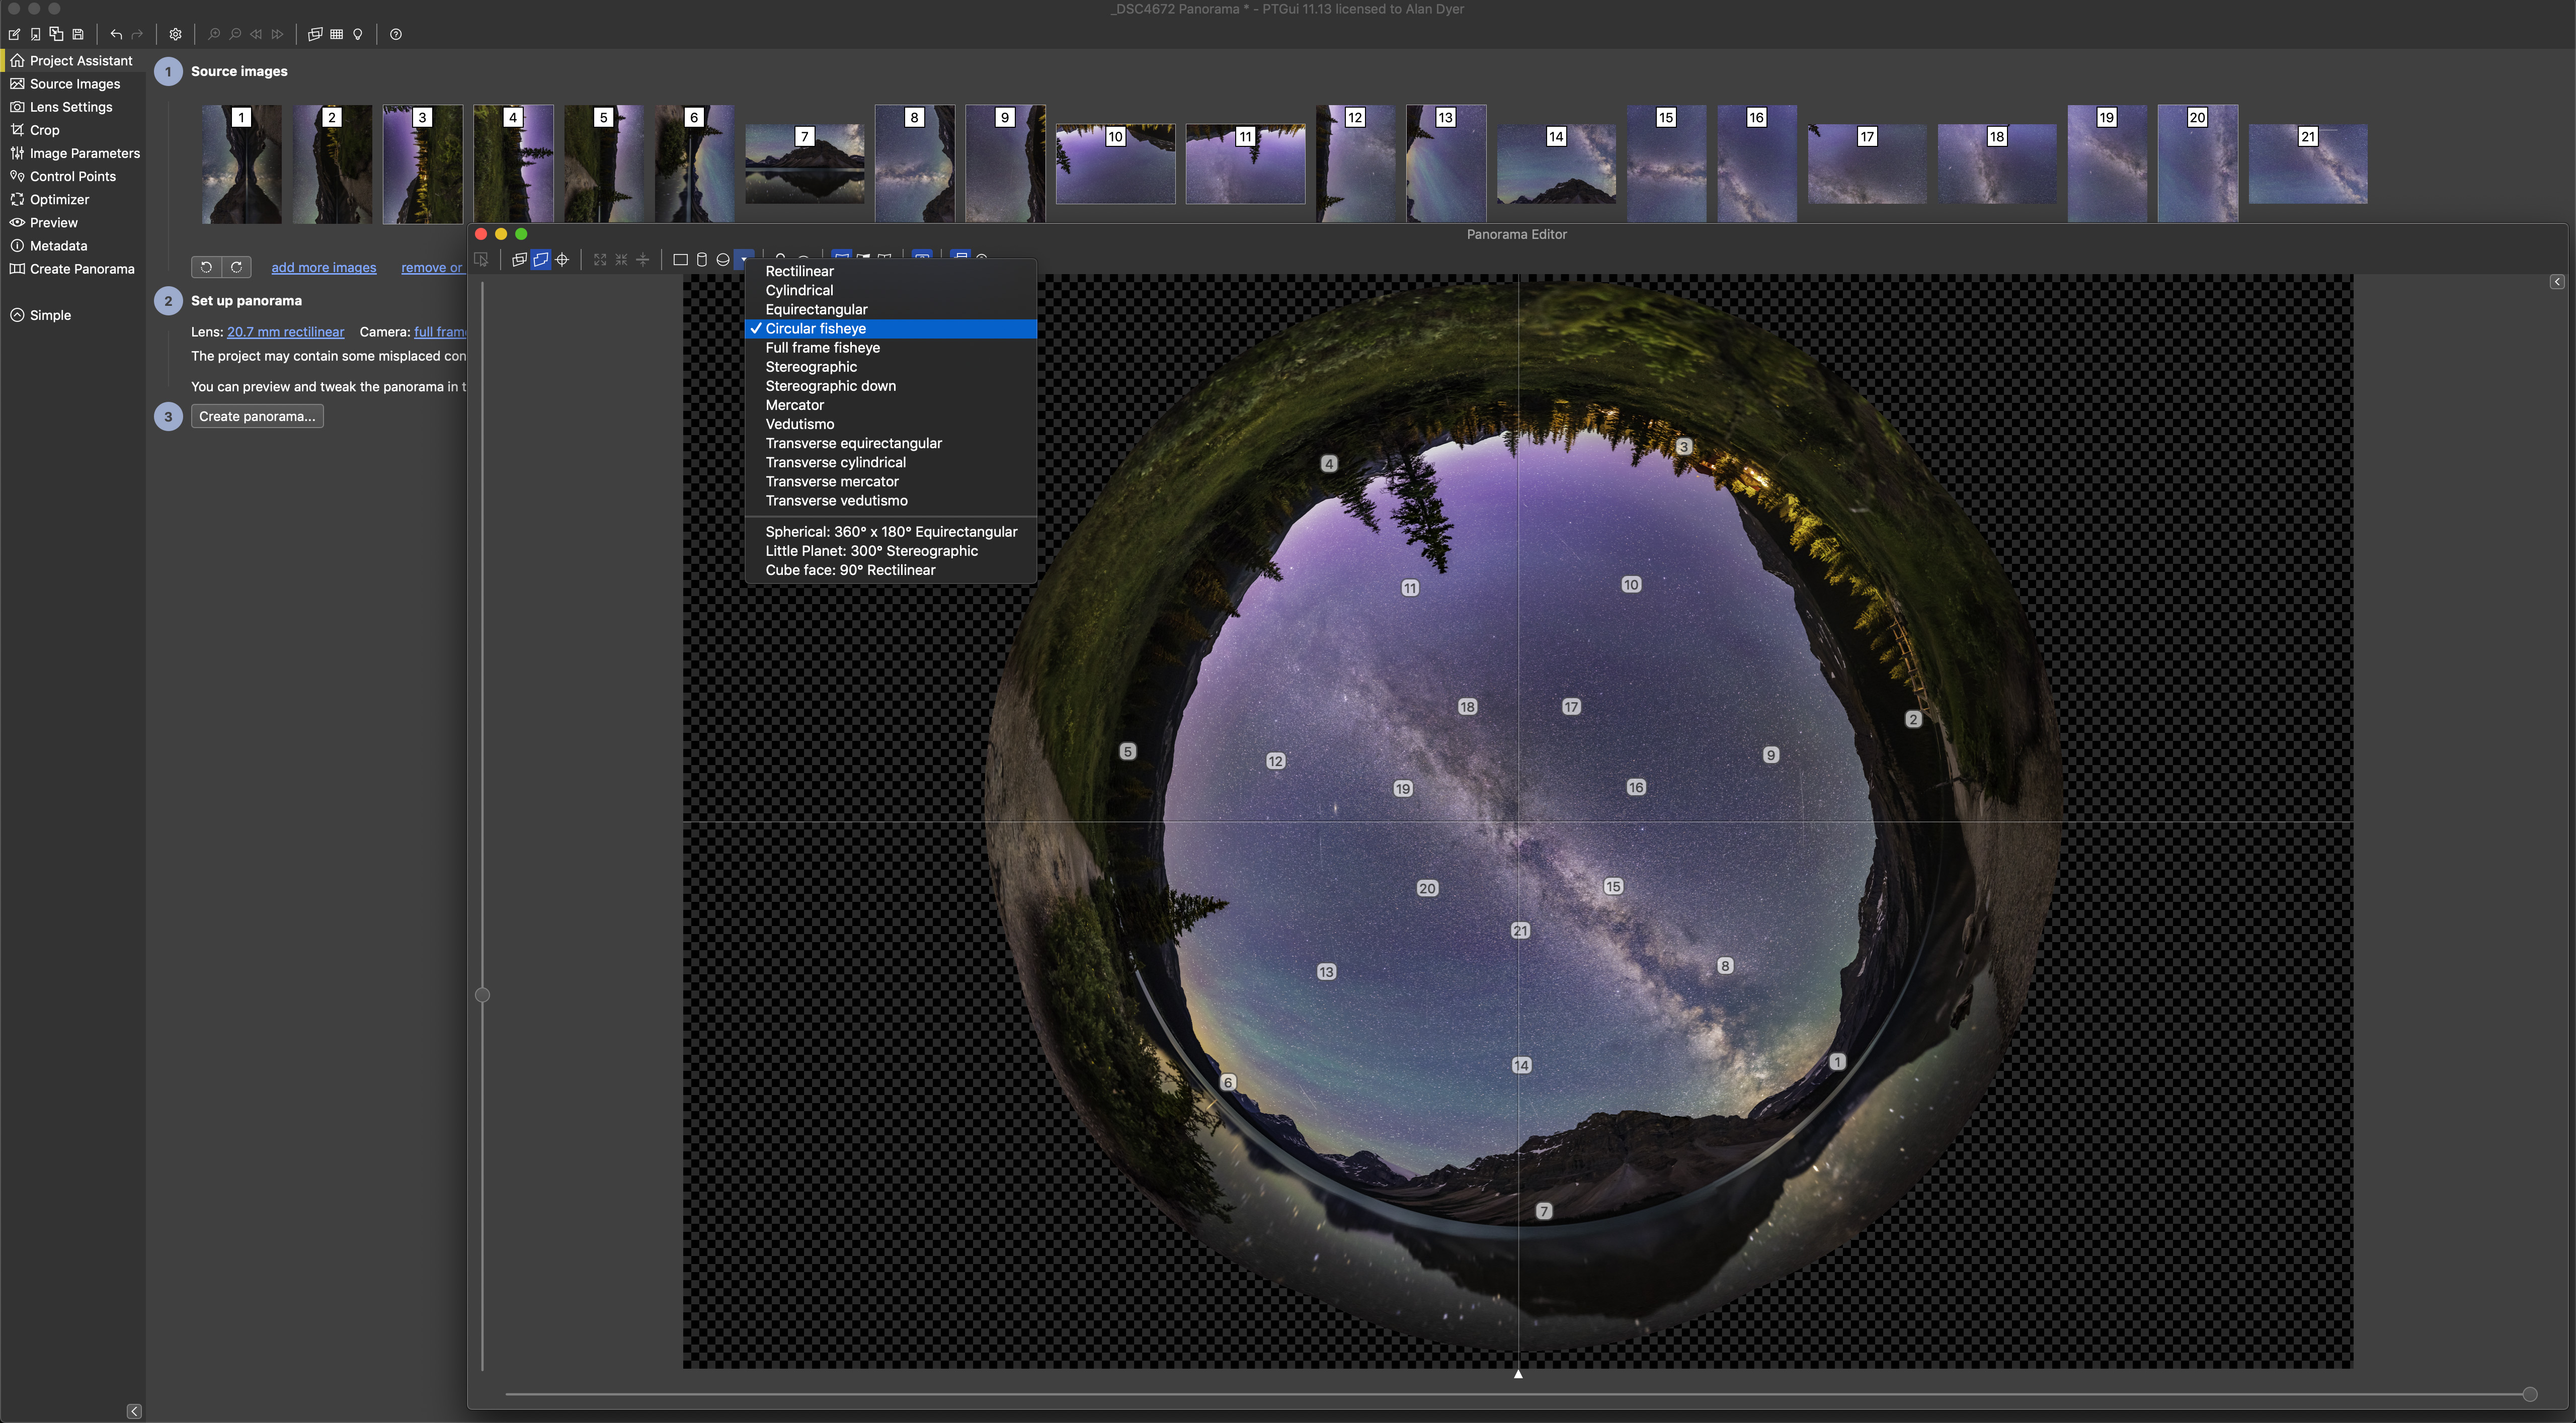Click the crosshair center point tool
The height and width of the screenshot is (1423, 2576).
coord(563,260)
